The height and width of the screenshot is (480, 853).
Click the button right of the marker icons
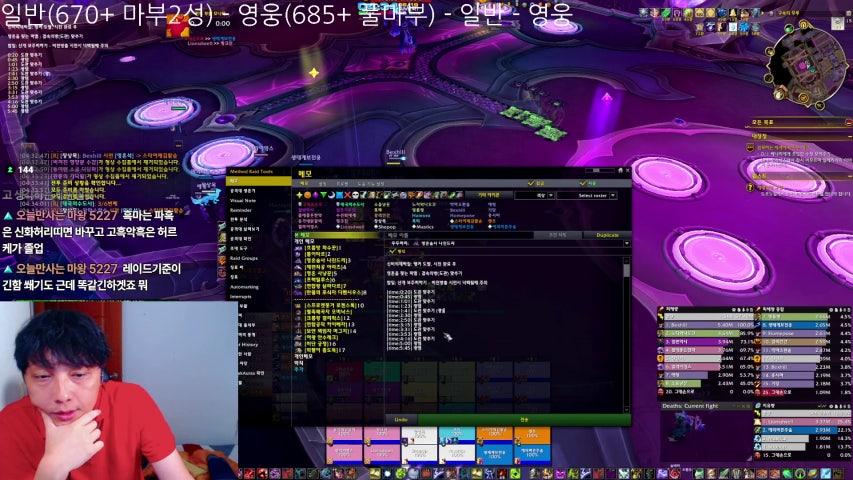pyautogui.click(x=489, y=195)
